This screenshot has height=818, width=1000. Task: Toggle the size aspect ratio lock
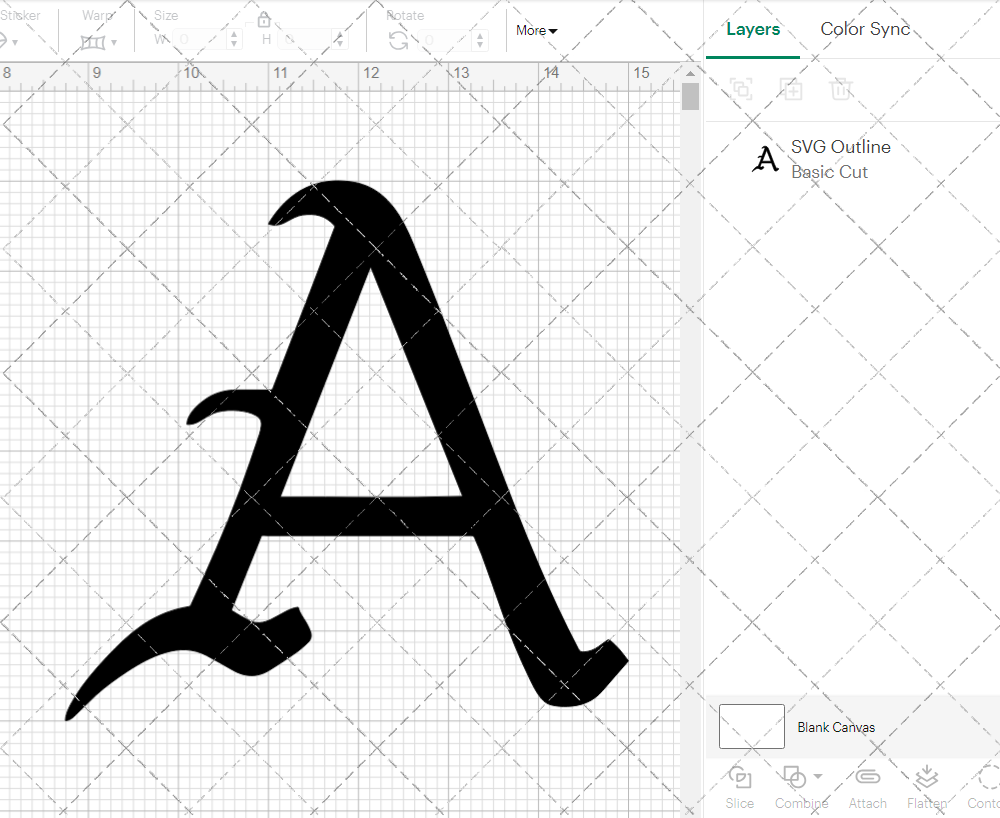[x=263, y=19]
